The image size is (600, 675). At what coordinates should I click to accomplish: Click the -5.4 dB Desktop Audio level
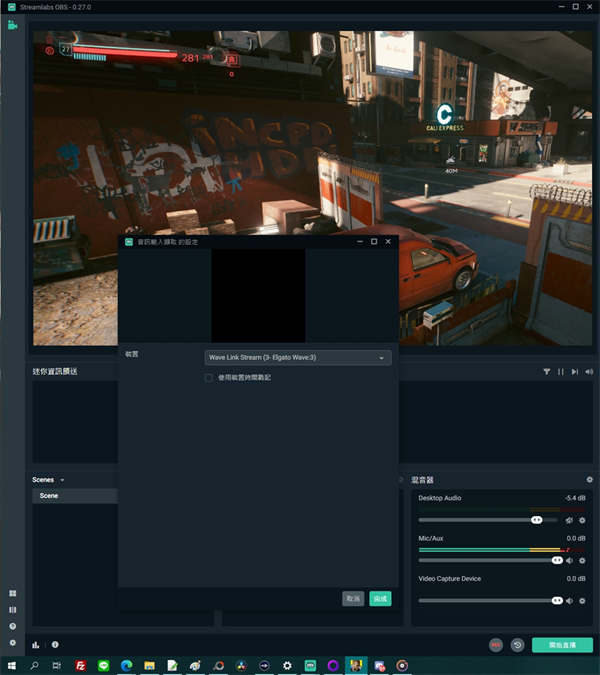575,498
